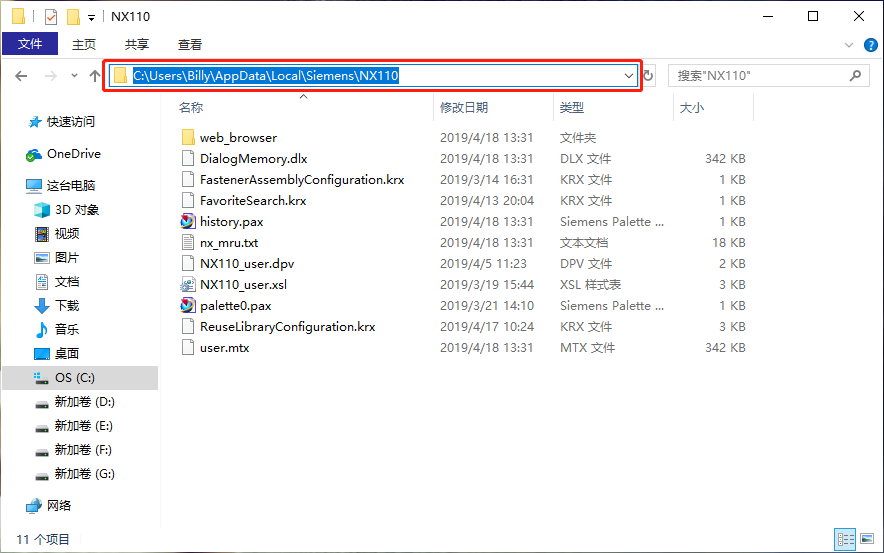Go up one folder level

(x=95, y=76)
